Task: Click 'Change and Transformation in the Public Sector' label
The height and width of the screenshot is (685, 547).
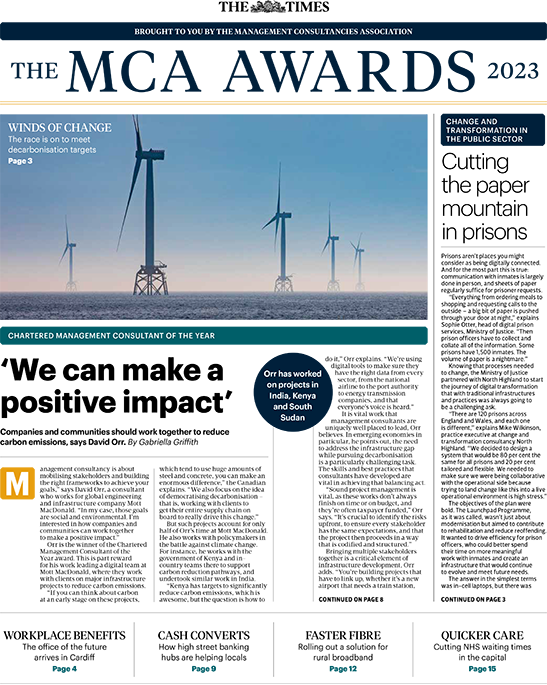Action: coord(492,130)
